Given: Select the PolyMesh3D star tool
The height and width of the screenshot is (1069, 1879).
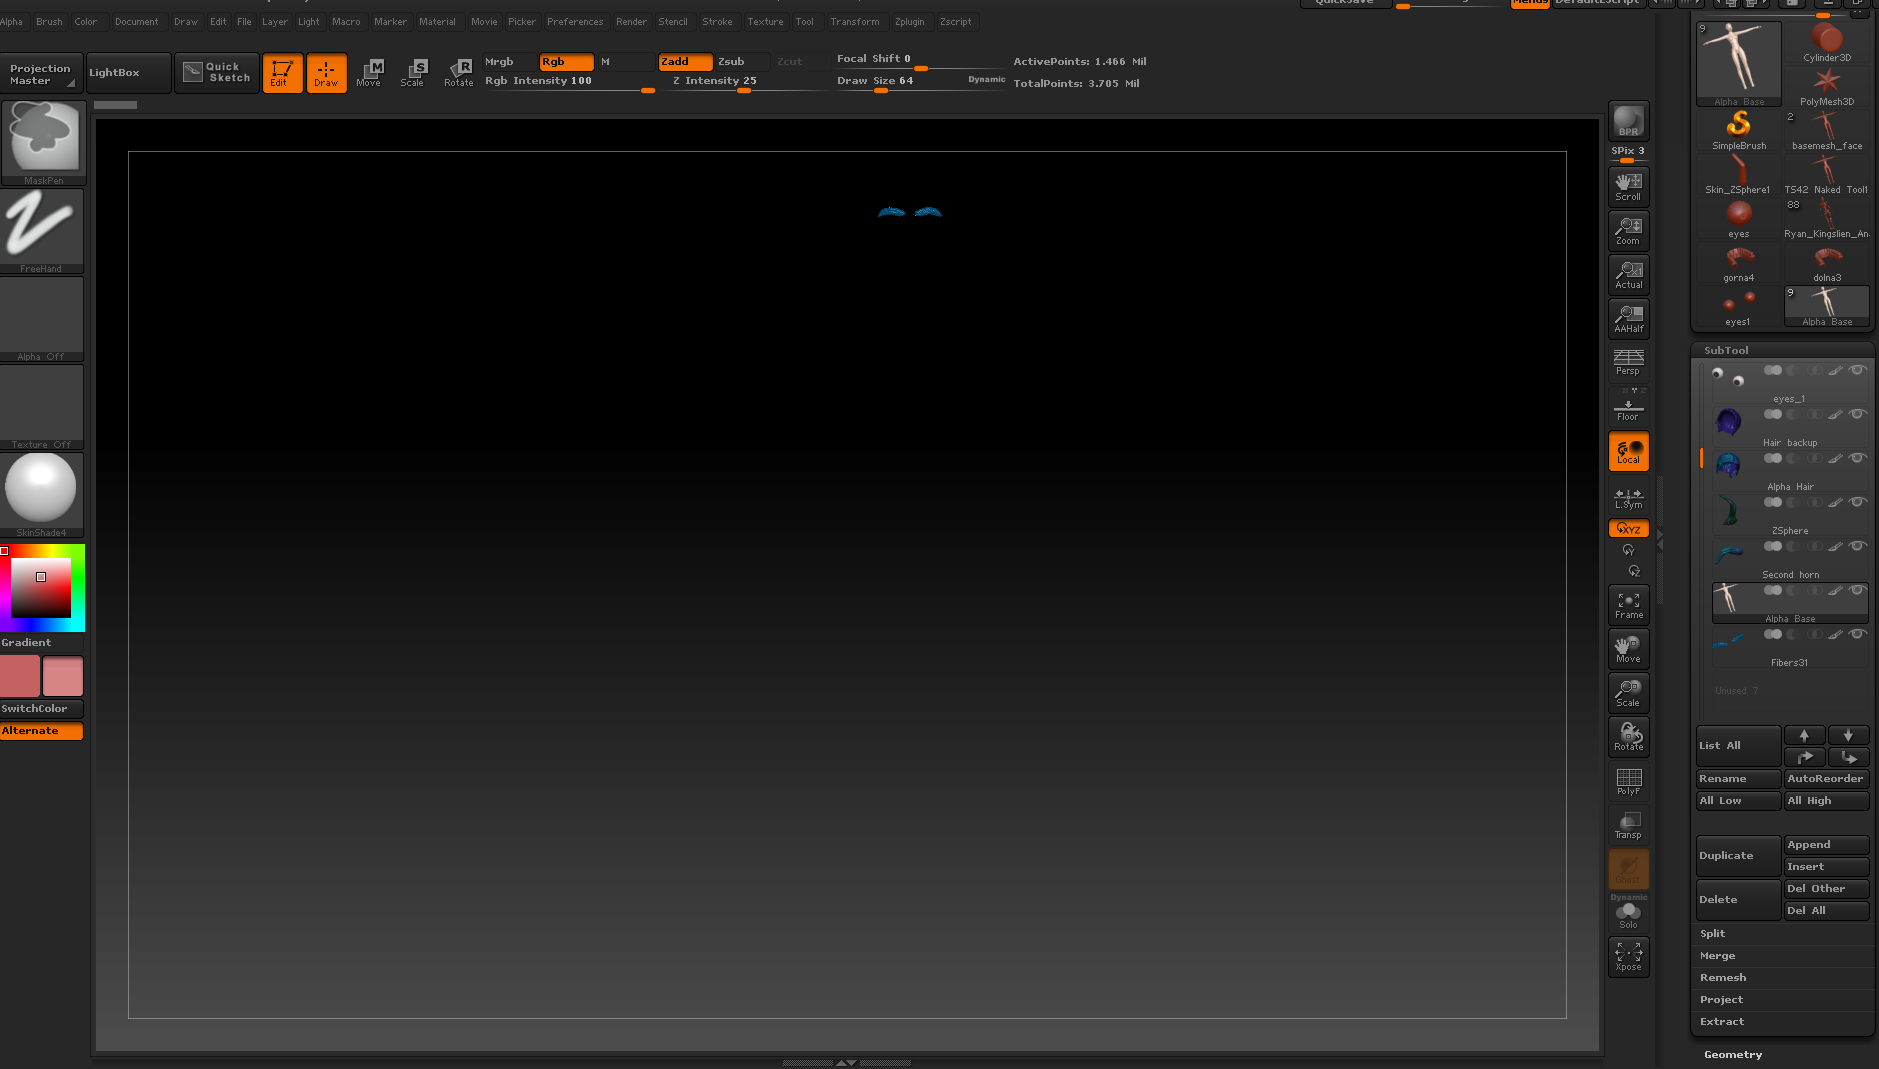Looking at the screenshot, I should (x=1827, y=86).
